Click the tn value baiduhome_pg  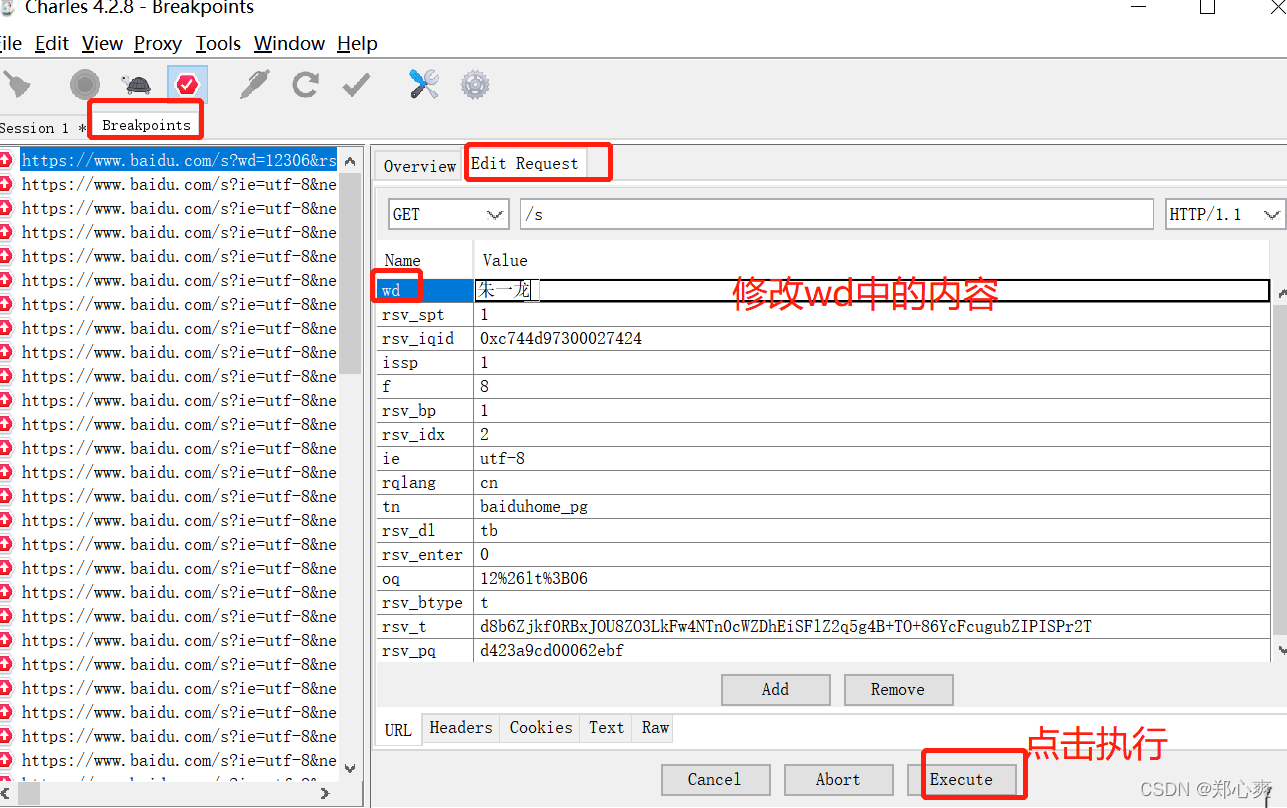(534, 506)
